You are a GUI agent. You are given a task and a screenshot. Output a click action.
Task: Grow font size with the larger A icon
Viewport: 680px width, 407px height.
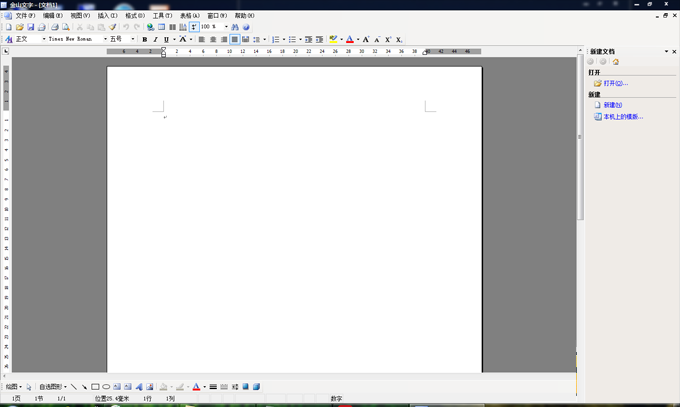(x=366, y=39)
